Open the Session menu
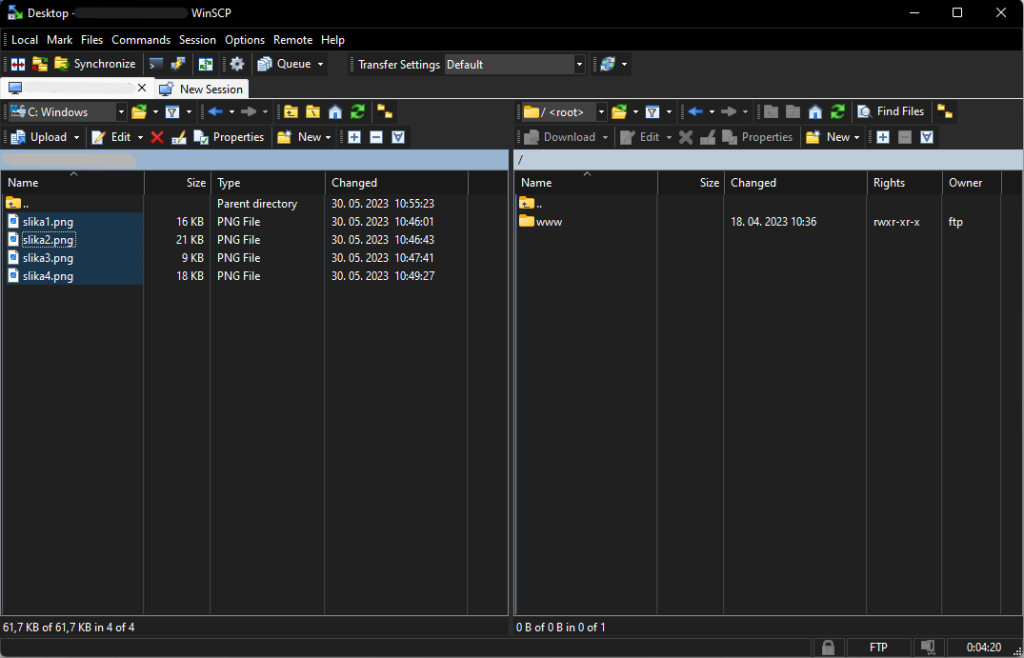This screenshot has height=658, width=1024. click(x=197, y=40)
